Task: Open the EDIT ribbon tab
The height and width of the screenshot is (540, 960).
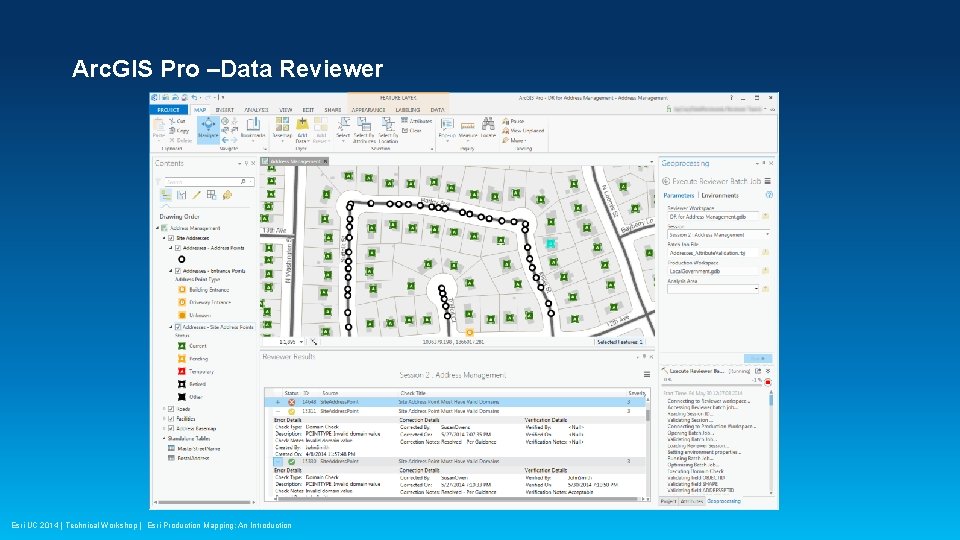Action: point(308,110)
